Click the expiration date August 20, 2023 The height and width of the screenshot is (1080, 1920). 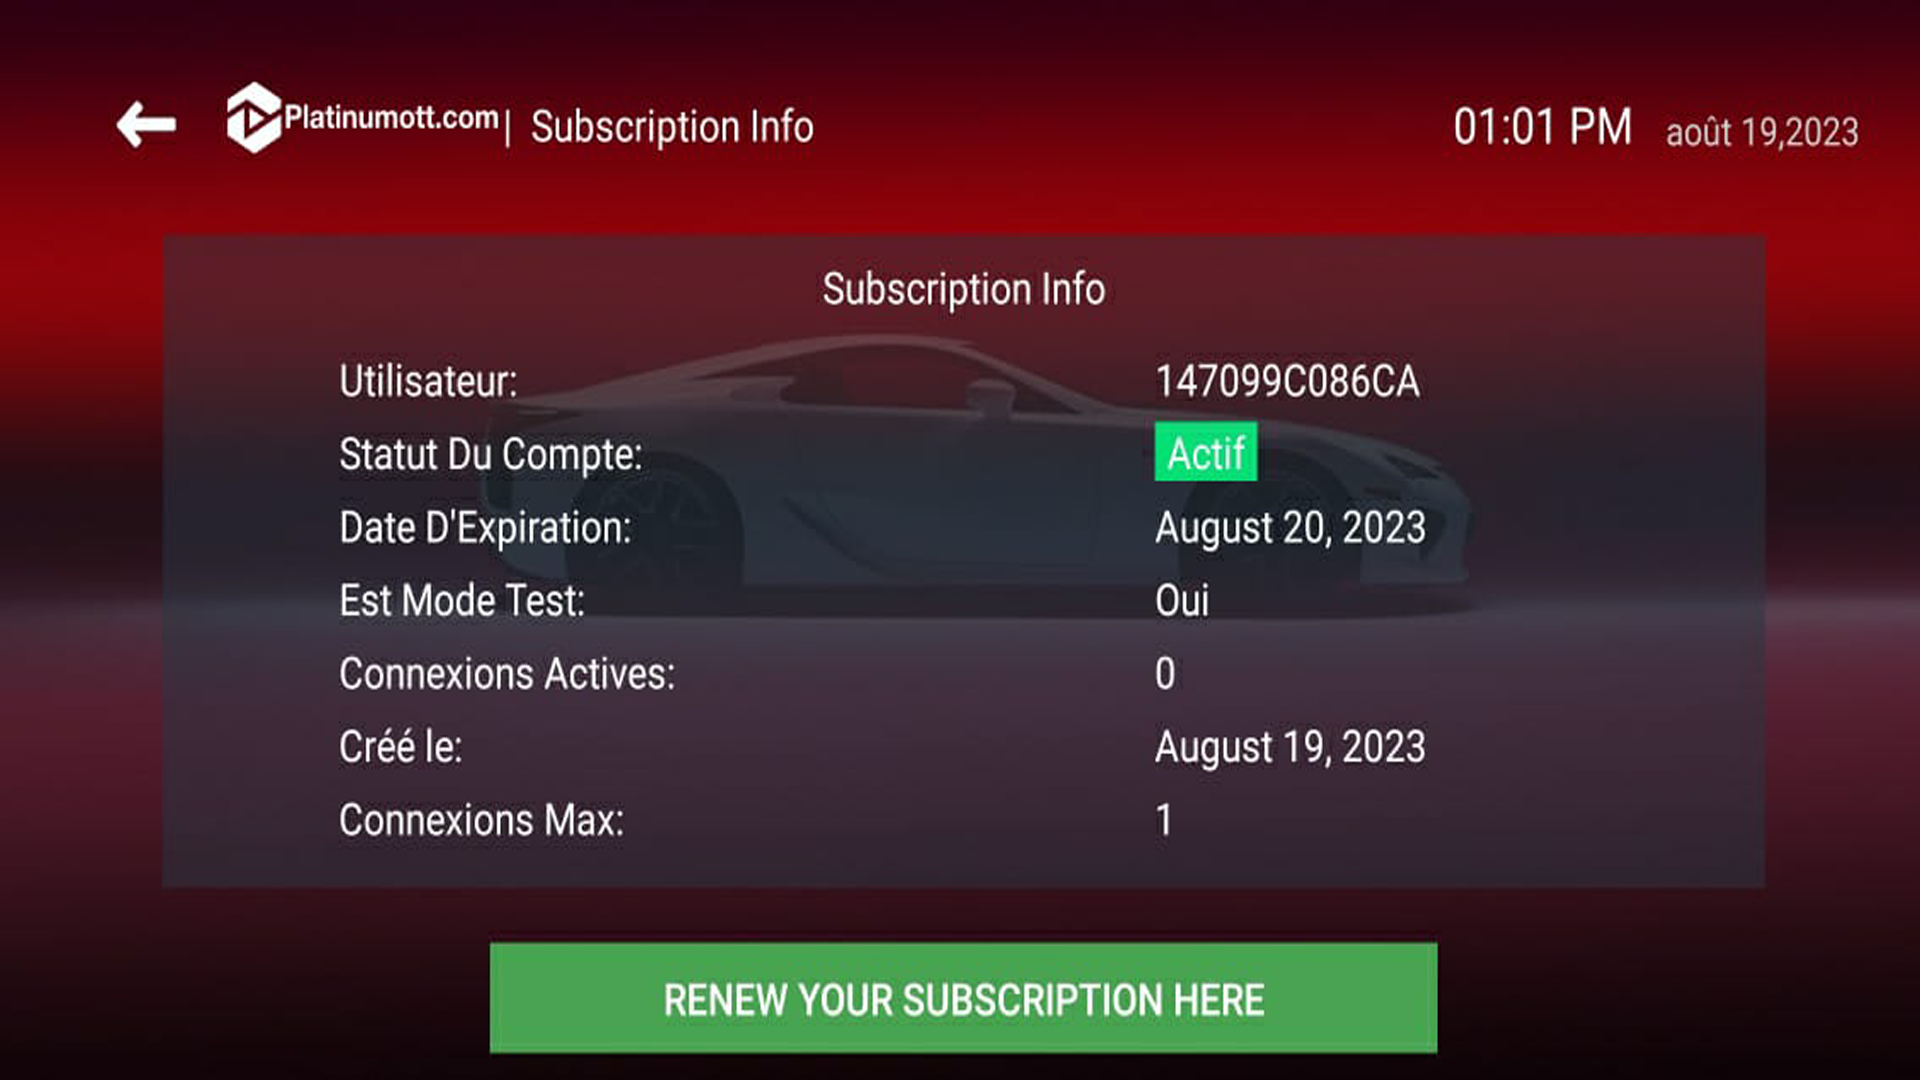[x=1290, y=528]
